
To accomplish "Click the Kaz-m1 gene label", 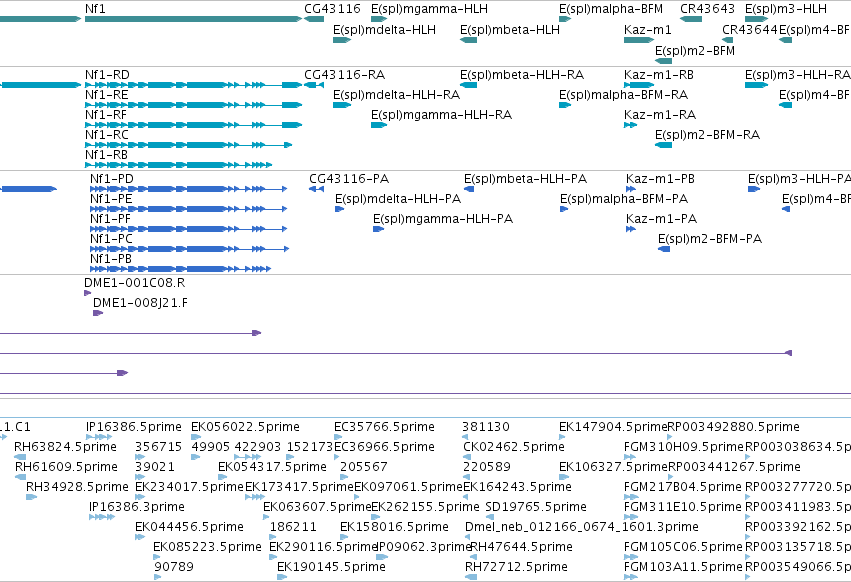I will (x=647, y=30).
